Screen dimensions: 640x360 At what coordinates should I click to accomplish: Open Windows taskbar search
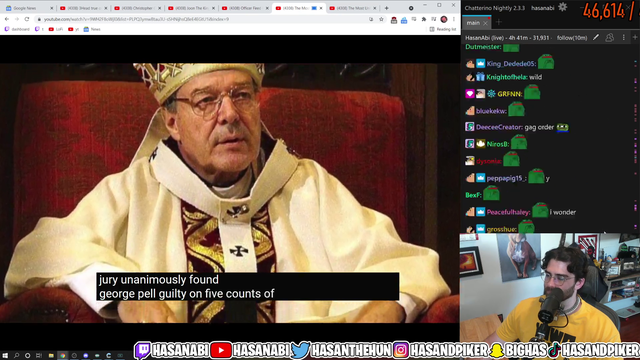16,356
